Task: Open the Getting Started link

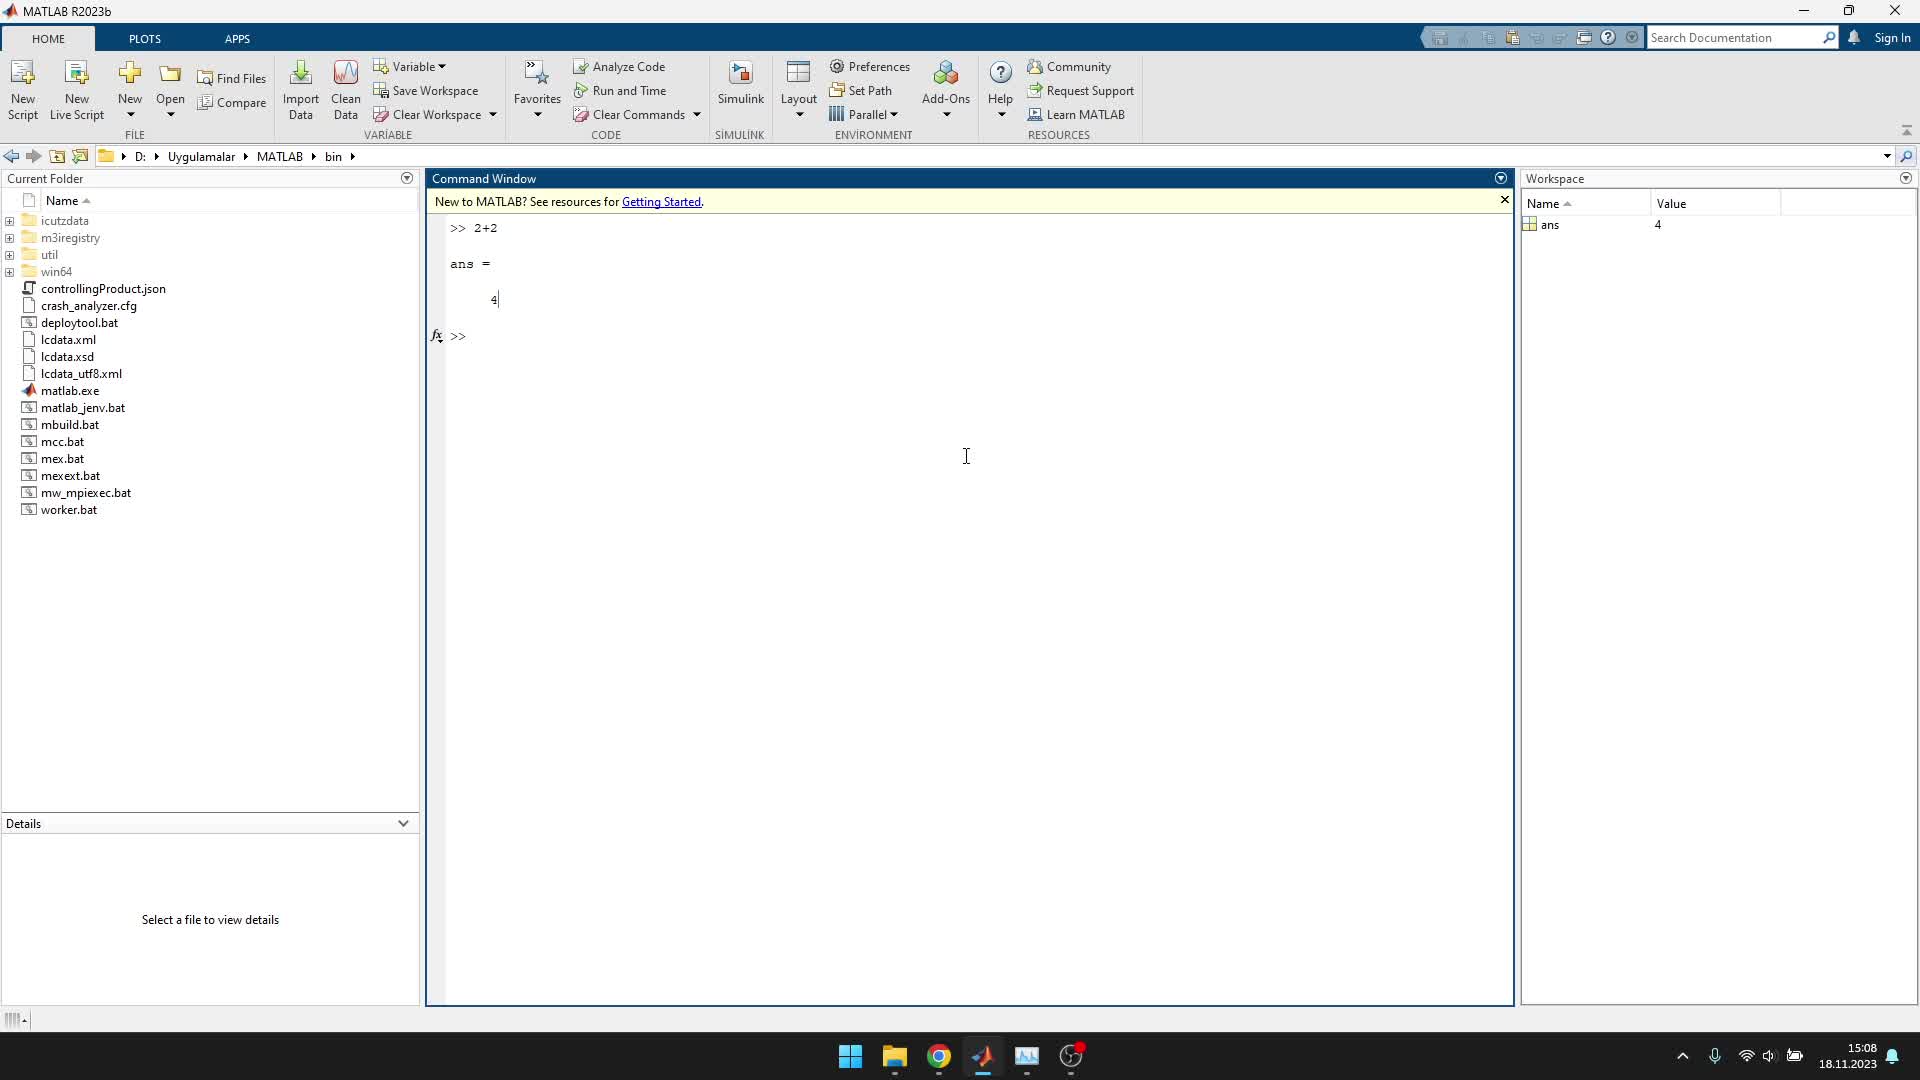Action: click(661, 202)
